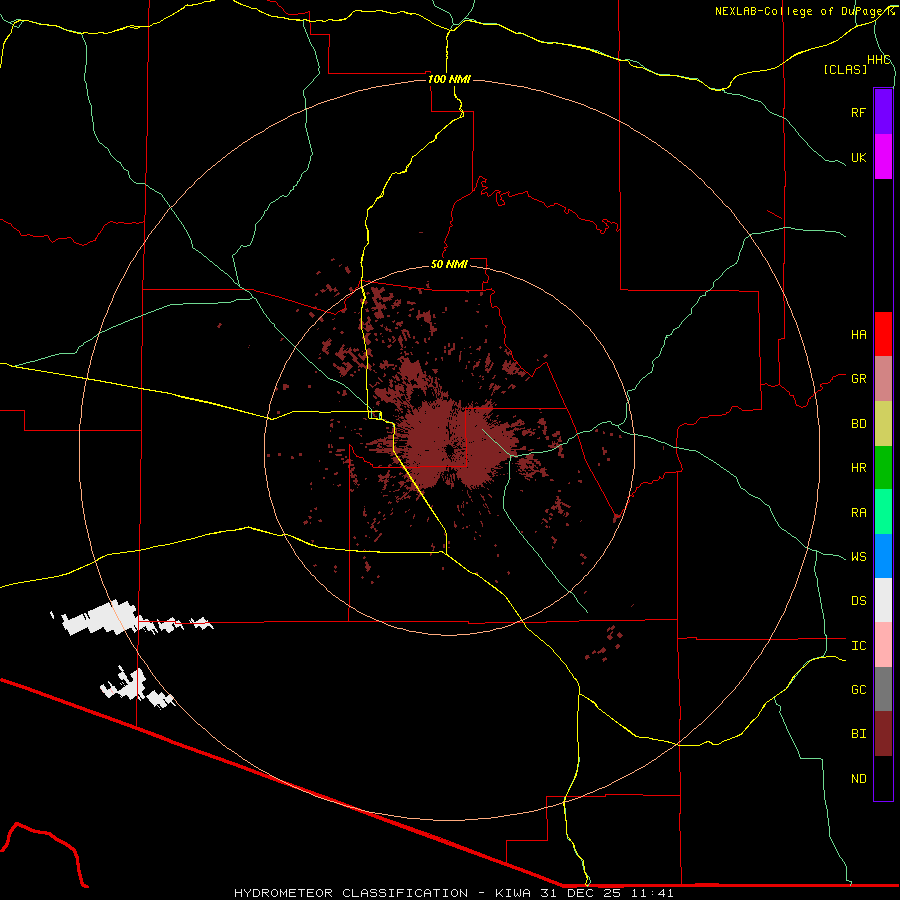
Task: Click the WS blue legend swatch
Action: coord(883,556)
